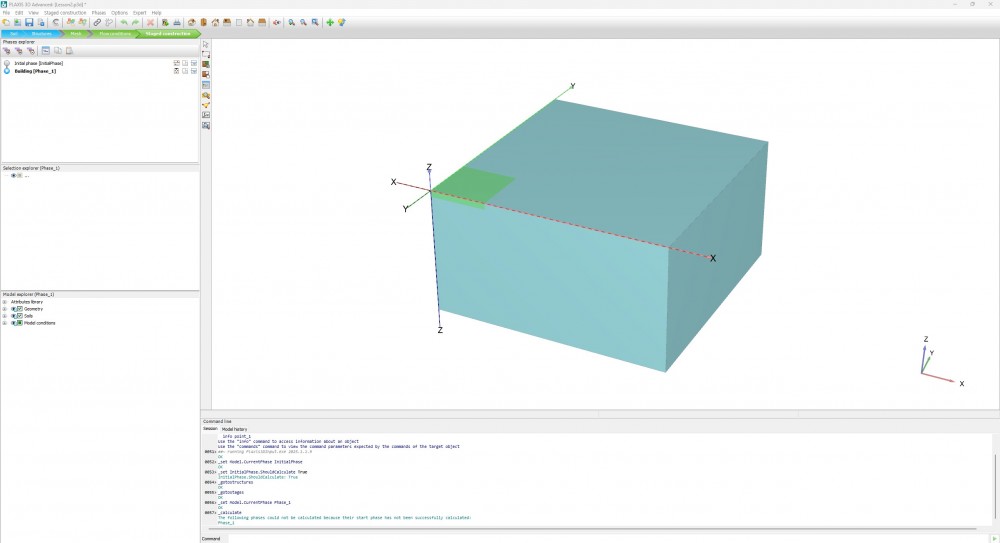This screenshot has width=1000, height=543.
Task: Open the Model history tab
Action: (234, 429)
